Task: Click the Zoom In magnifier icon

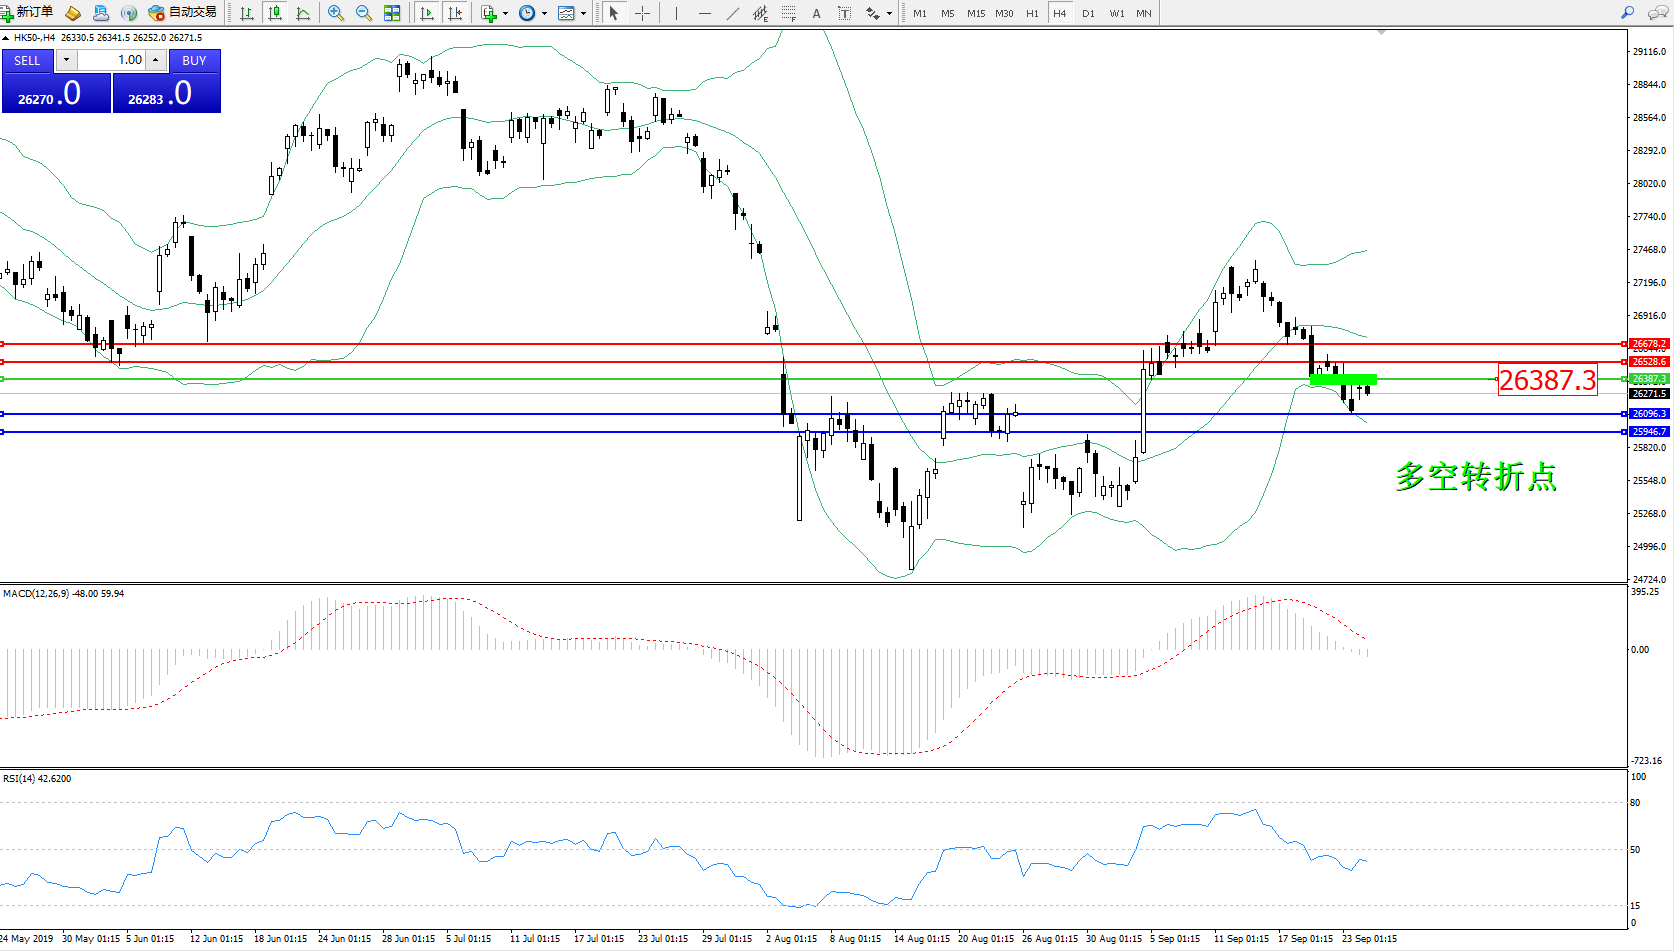Action: pyautogui.click(x=336, y=13)
